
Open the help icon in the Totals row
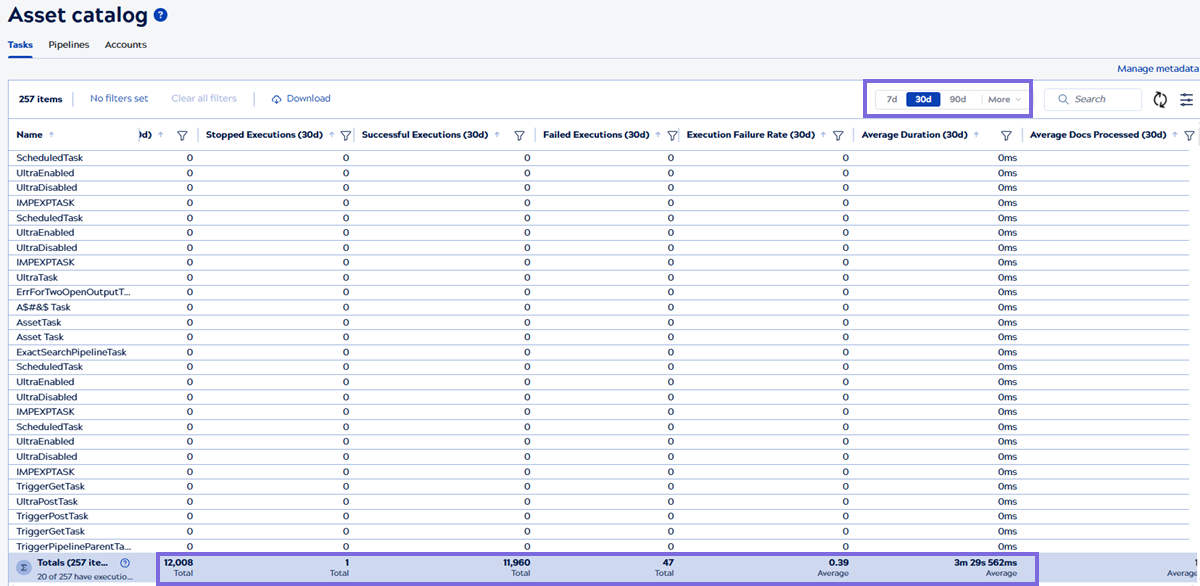click(x=125, y=563)
